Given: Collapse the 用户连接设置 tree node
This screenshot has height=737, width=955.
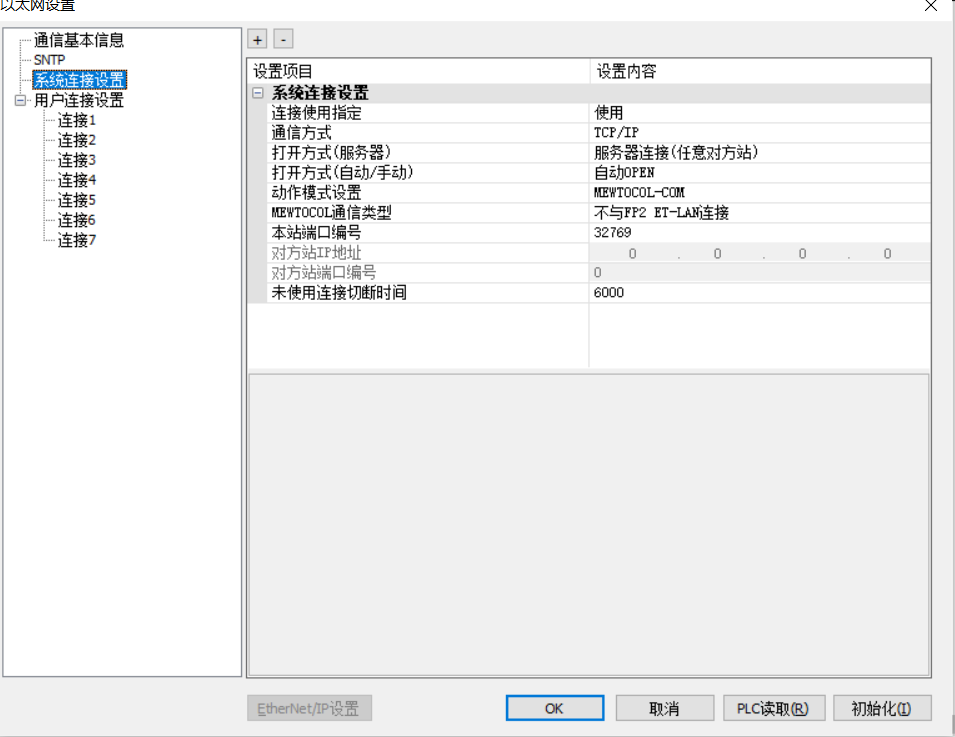Looking at the screenshot, I should click(20, 101).
